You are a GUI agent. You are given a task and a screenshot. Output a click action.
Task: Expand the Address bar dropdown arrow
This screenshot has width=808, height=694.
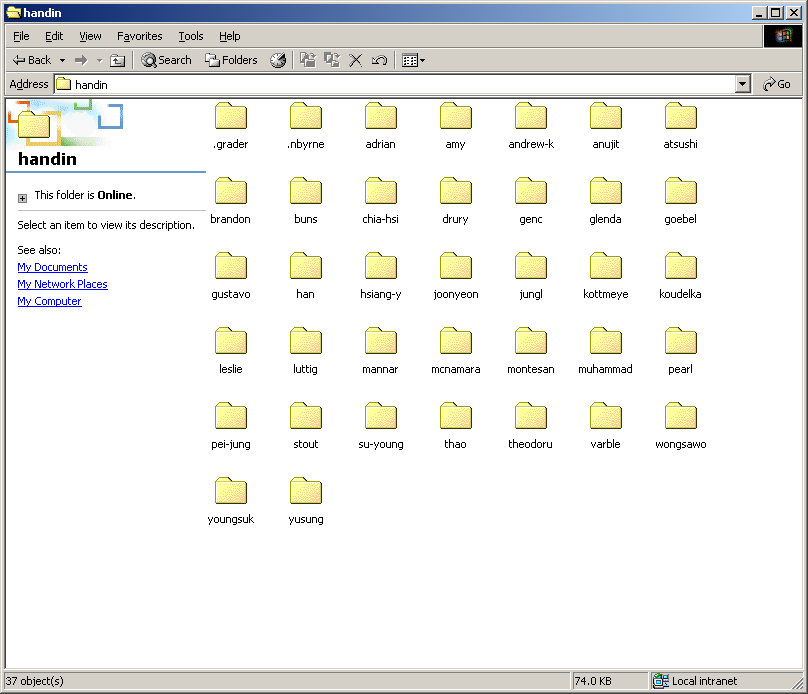point(742,85)
